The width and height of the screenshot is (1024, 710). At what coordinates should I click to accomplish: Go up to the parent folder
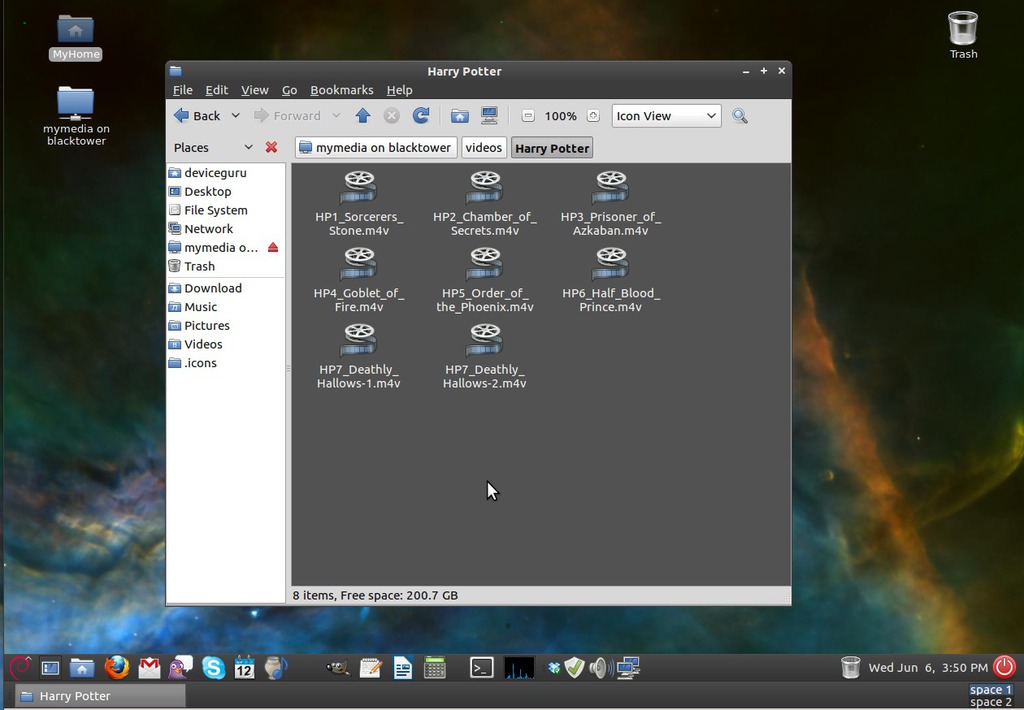(363, 116)
